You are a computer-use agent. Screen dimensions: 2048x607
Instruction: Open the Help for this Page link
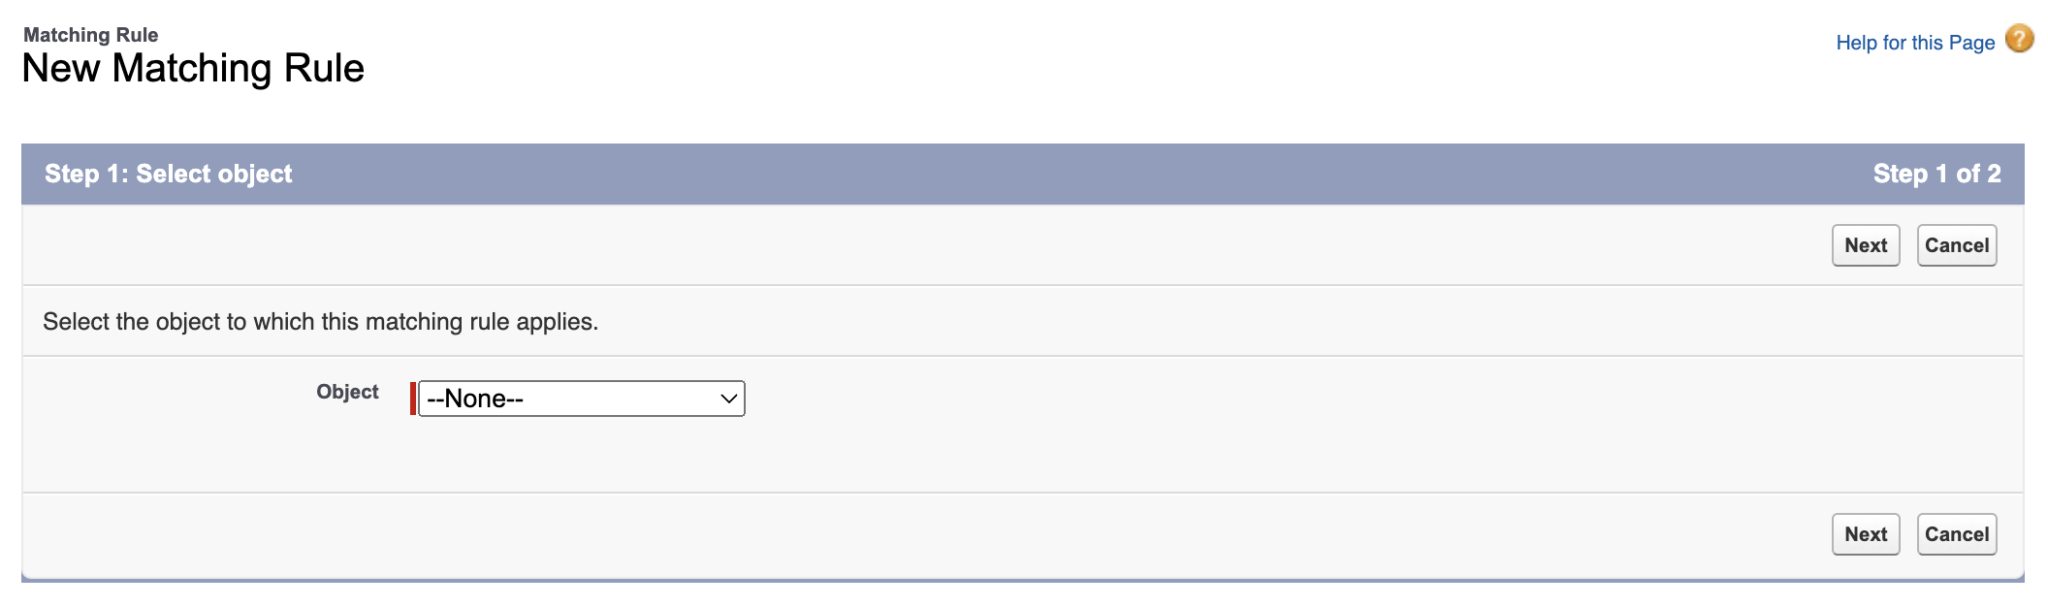[1913, 41]
